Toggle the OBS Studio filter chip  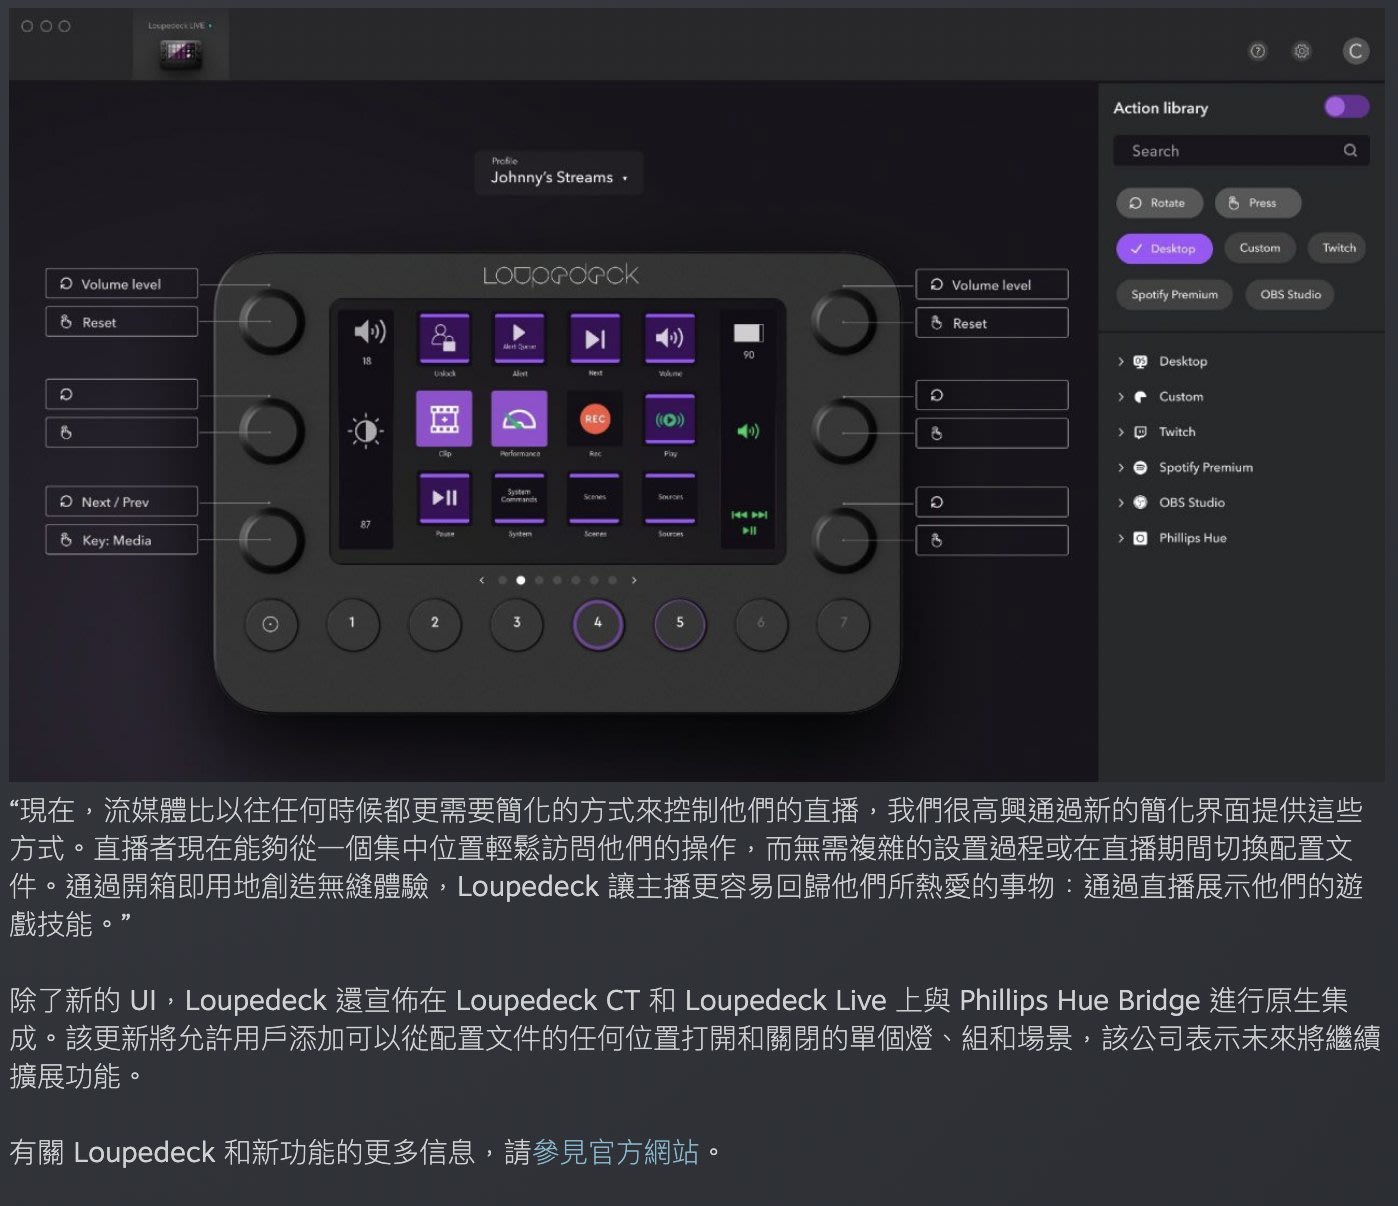pyautogui.click(x=1290, y=295)
